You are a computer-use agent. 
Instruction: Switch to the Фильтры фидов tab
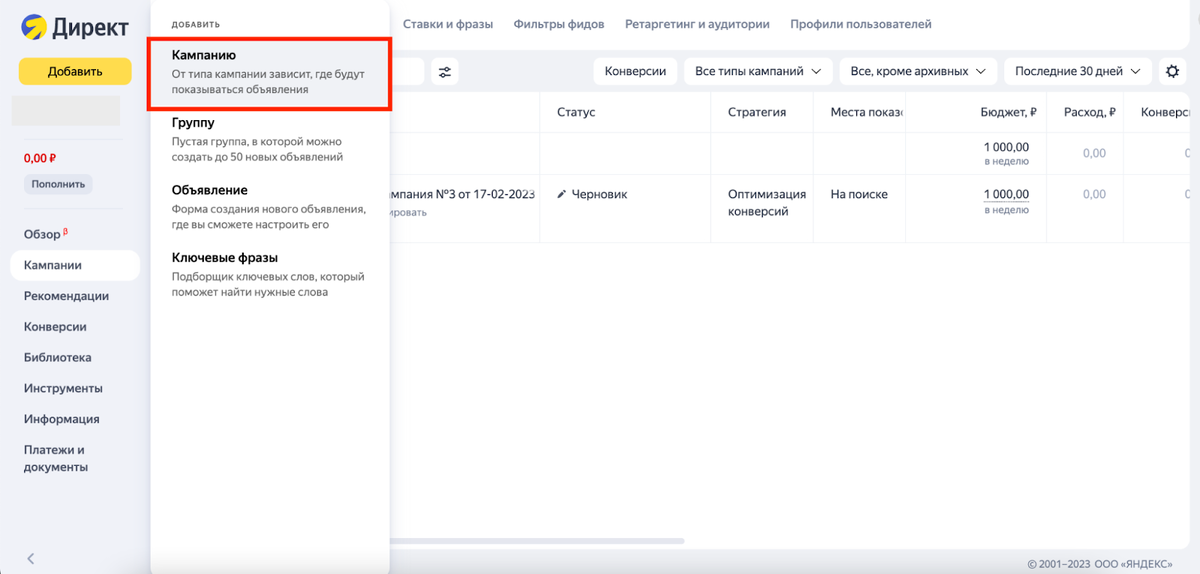[x=559, y=24]
